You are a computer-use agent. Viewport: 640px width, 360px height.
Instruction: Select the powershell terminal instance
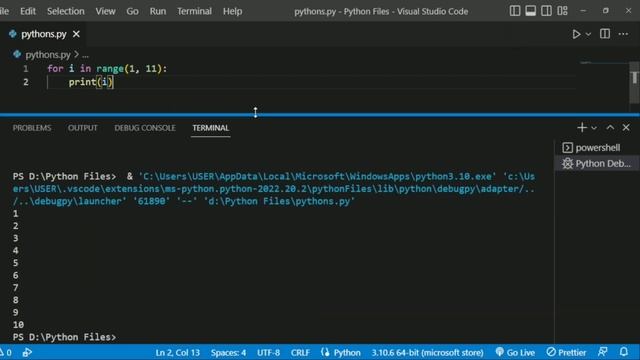pyautogui.click(x=597, y=148)
